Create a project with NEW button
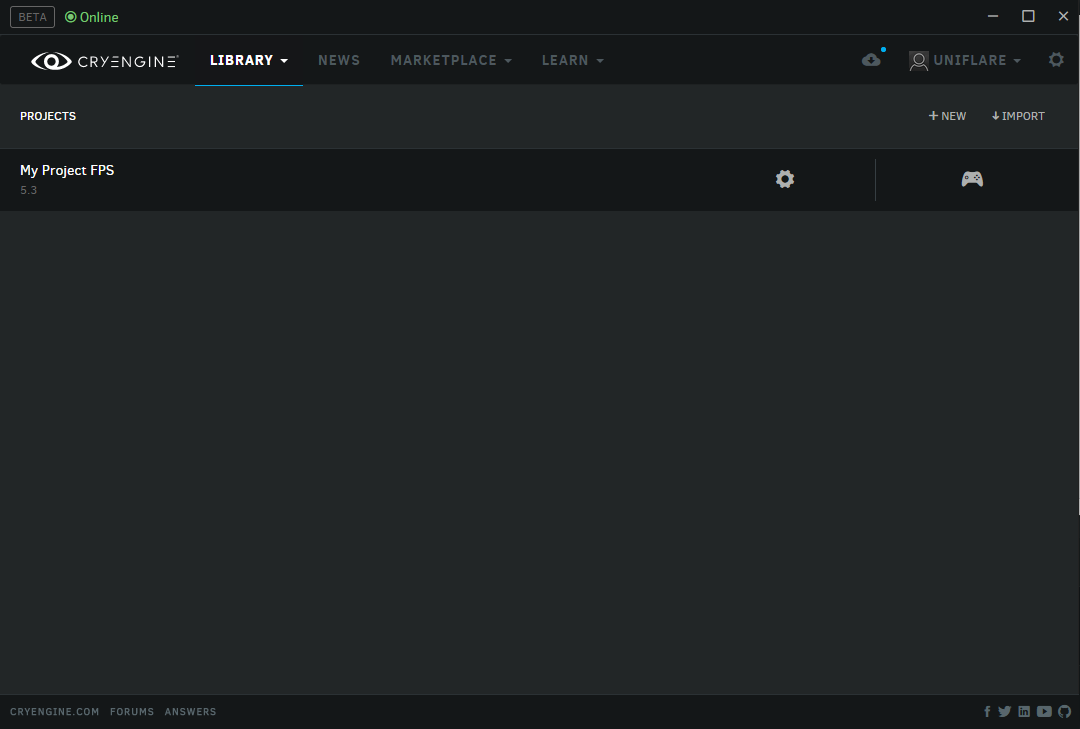The image size is (1080, 729). coord(947,116)
